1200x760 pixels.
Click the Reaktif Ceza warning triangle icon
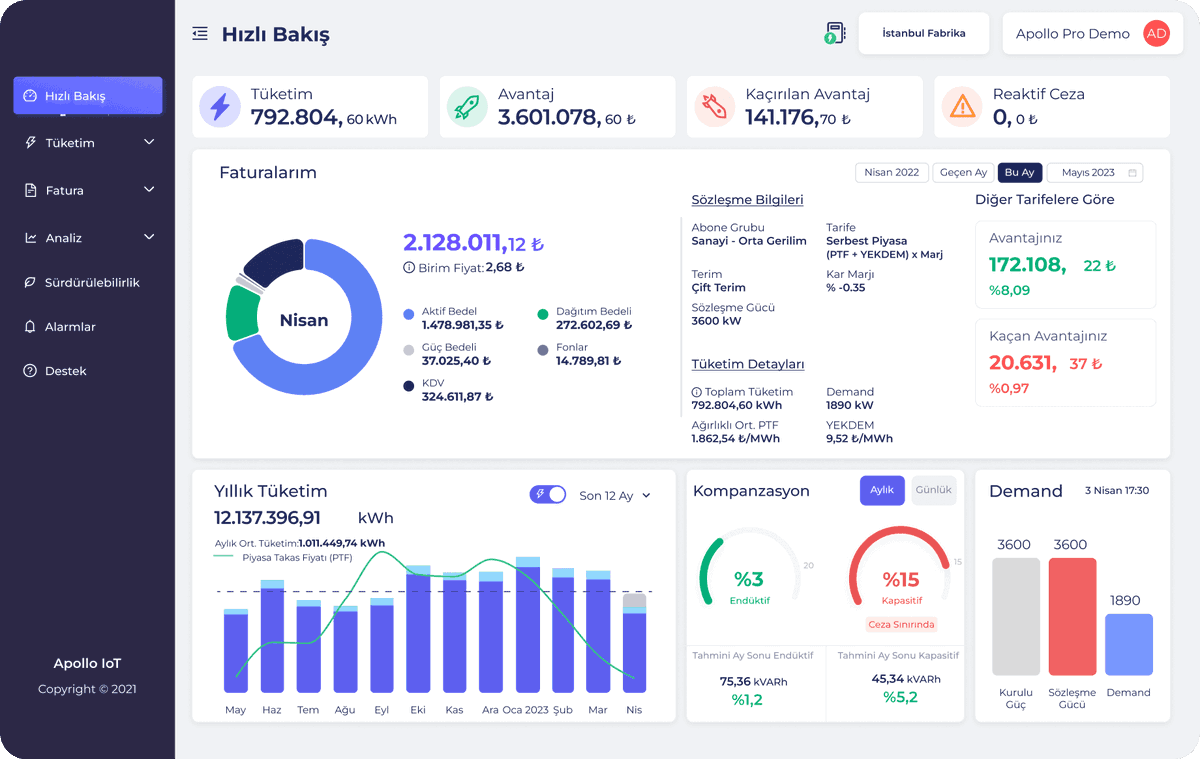pos(961,106)
